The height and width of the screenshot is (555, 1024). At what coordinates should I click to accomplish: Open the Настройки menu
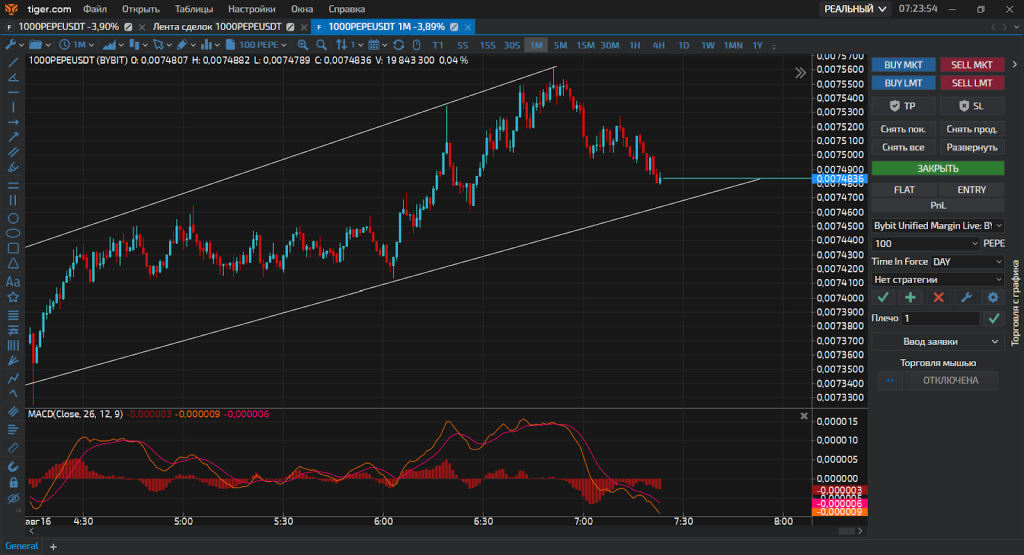point(251,9)
